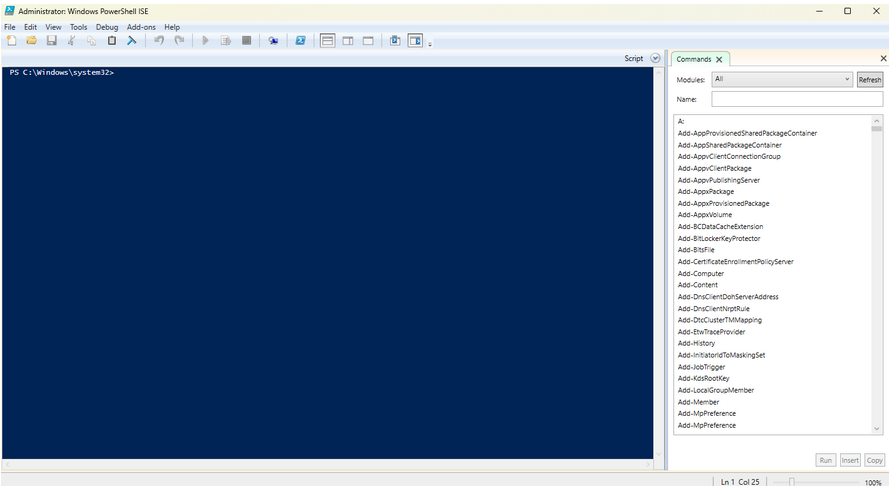Click the Ln 1 Col 25 indicator
This screenshot has height=494, width=896.
[740, 482]
